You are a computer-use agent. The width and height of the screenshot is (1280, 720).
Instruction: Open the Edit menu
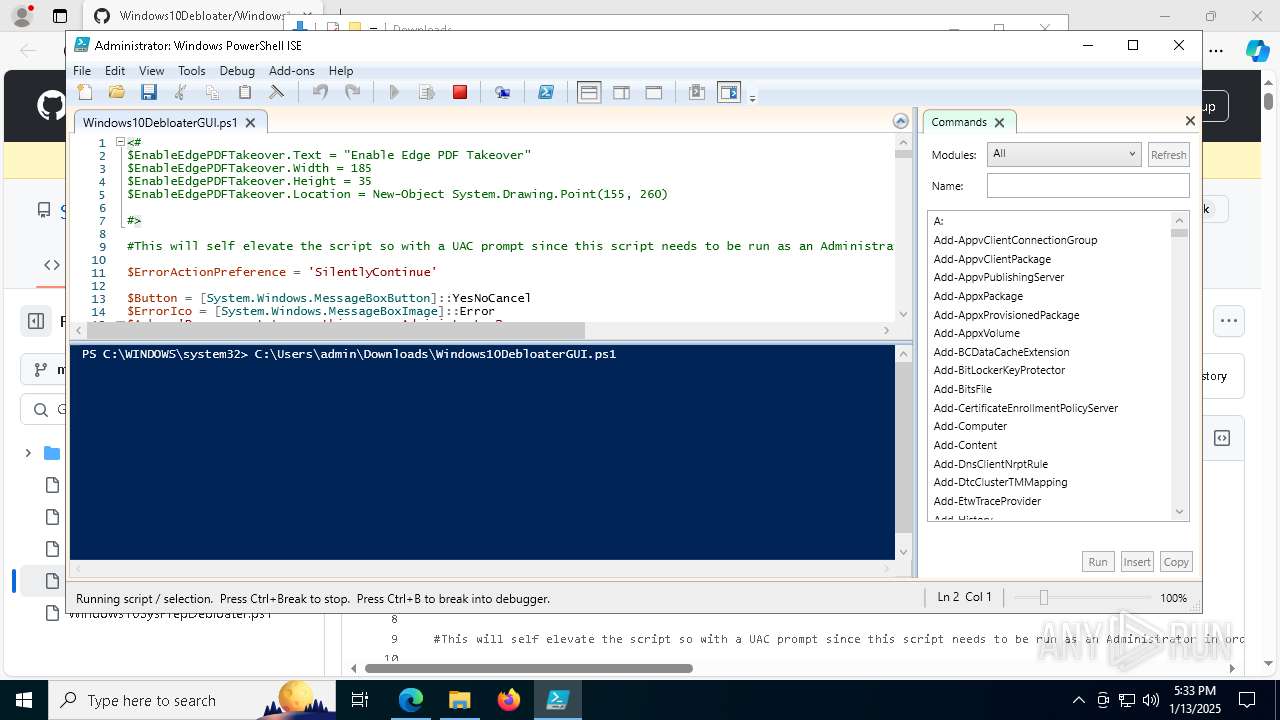(x=115, y=71)
